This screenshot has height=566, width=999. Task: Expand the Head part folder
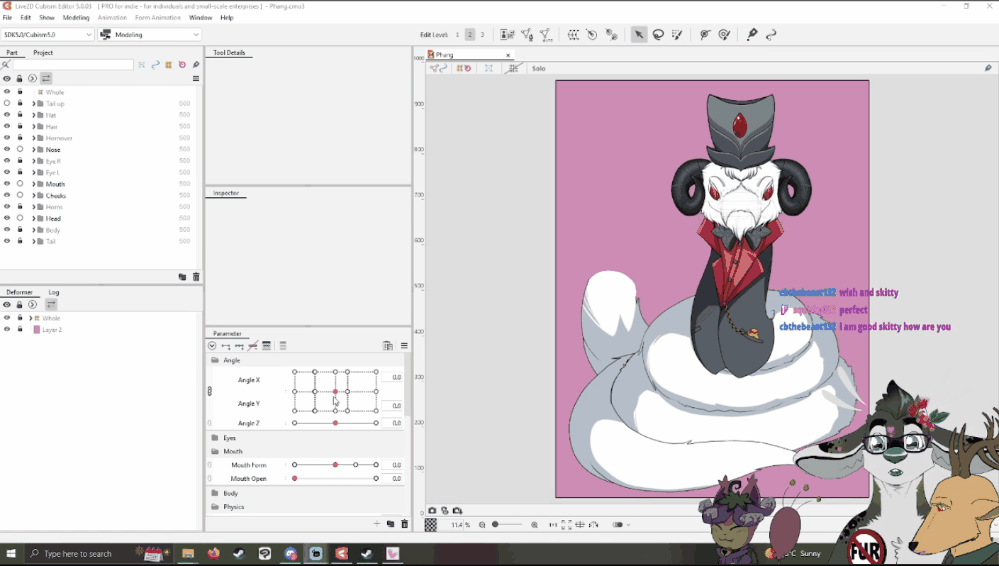34,219
